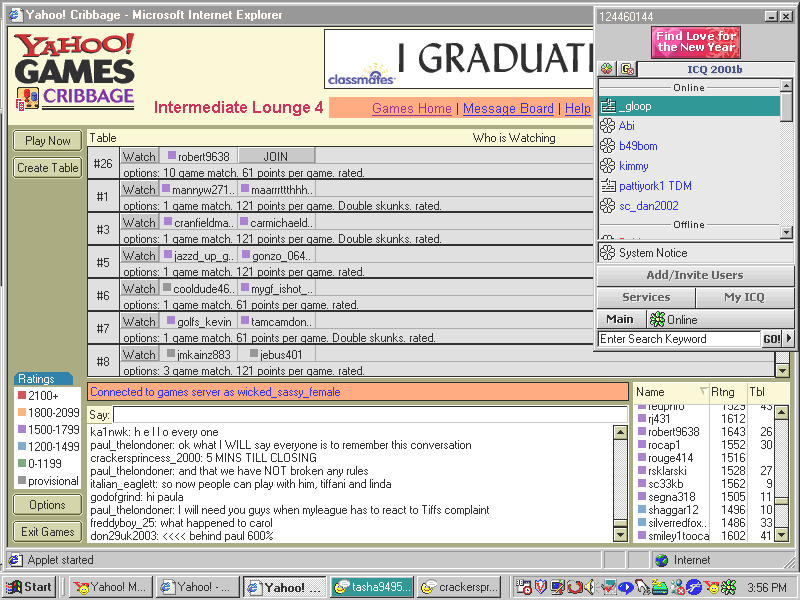Click player list scroll down arrow
The image size is (800, 600).
point(782,535)
